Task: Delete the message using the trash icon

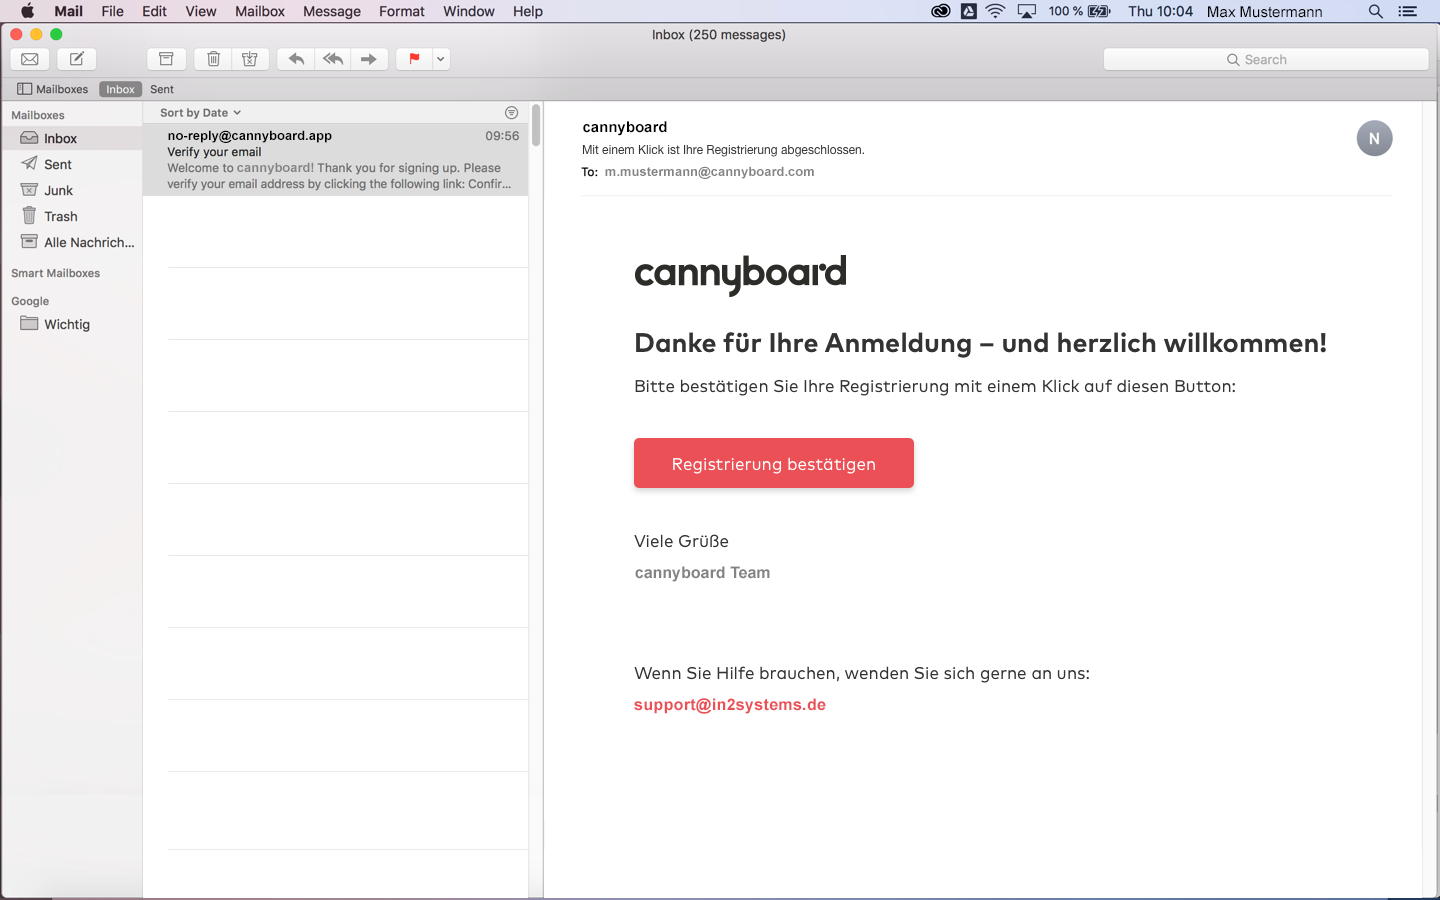Action: (x=212, y=59)
